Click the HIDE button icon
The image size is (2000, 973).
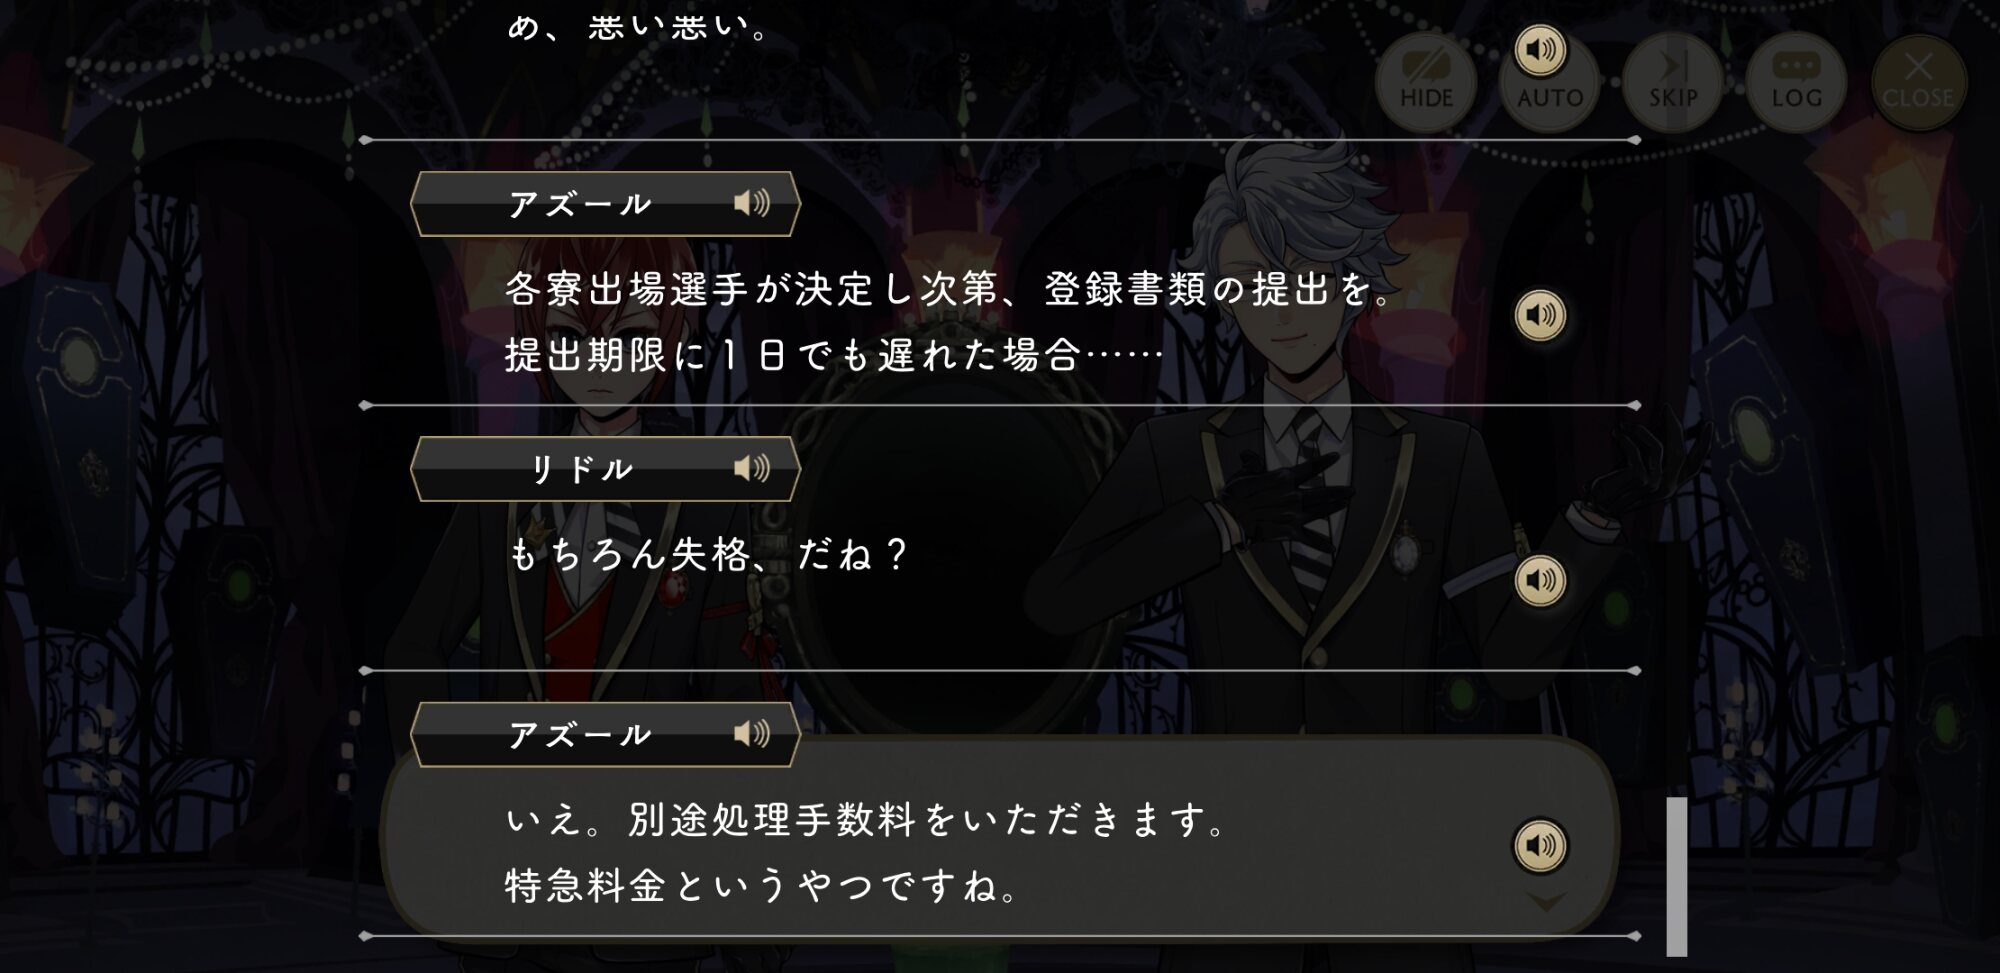pyautogui.click(x=1426, y=83)
